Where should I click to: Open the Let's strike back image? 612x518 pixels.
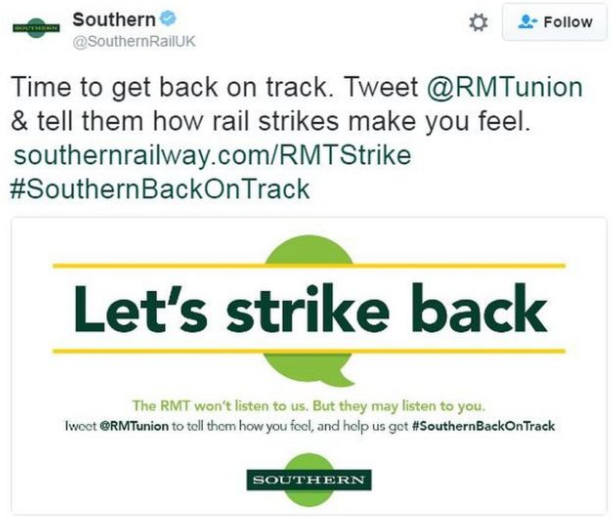309,366
